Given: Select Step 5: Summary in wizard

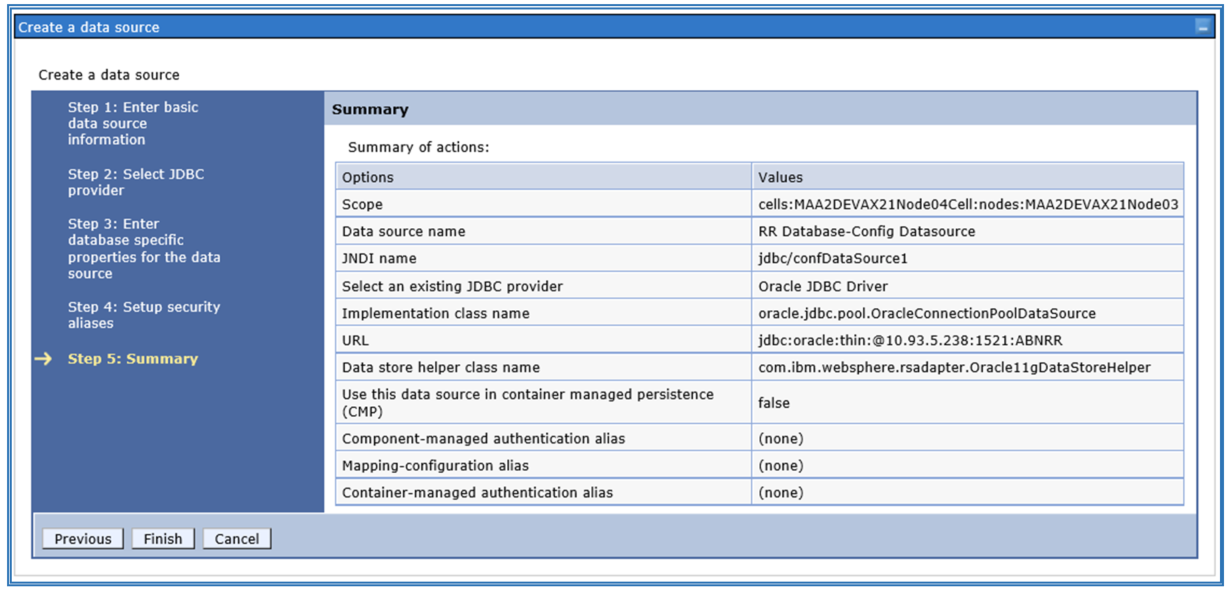Looking at the screenshot, I should click(x=133, y=359).
